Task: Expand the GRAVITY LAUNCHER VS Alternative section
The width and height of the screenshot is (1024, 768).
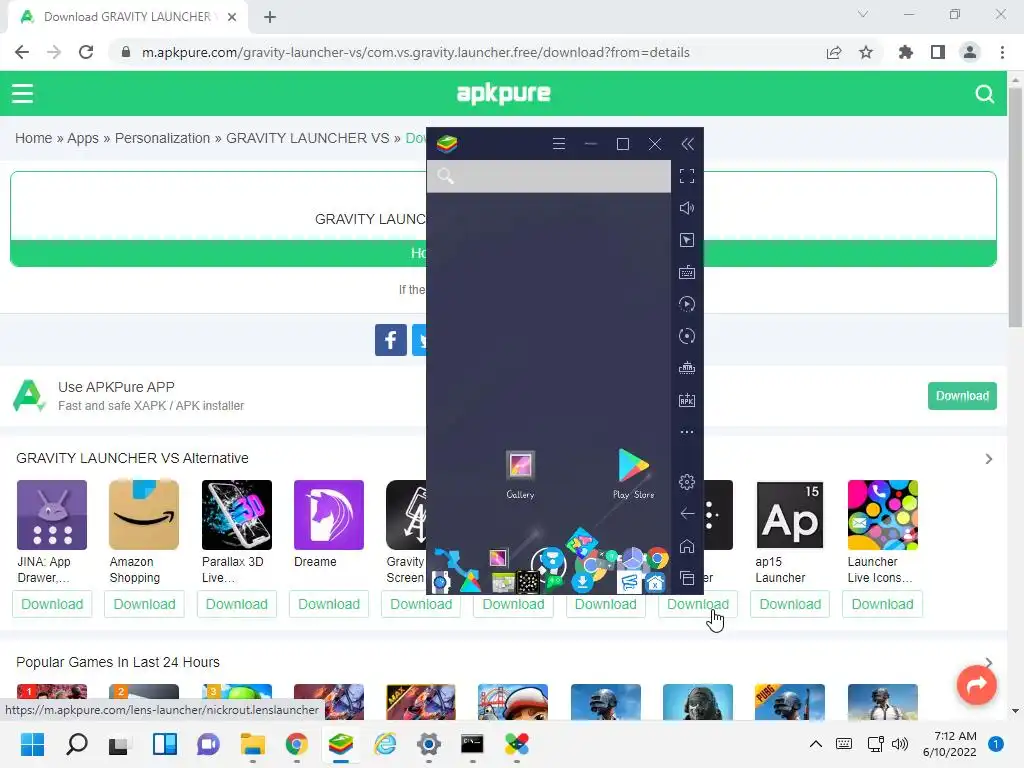Action: coord(989,459)
